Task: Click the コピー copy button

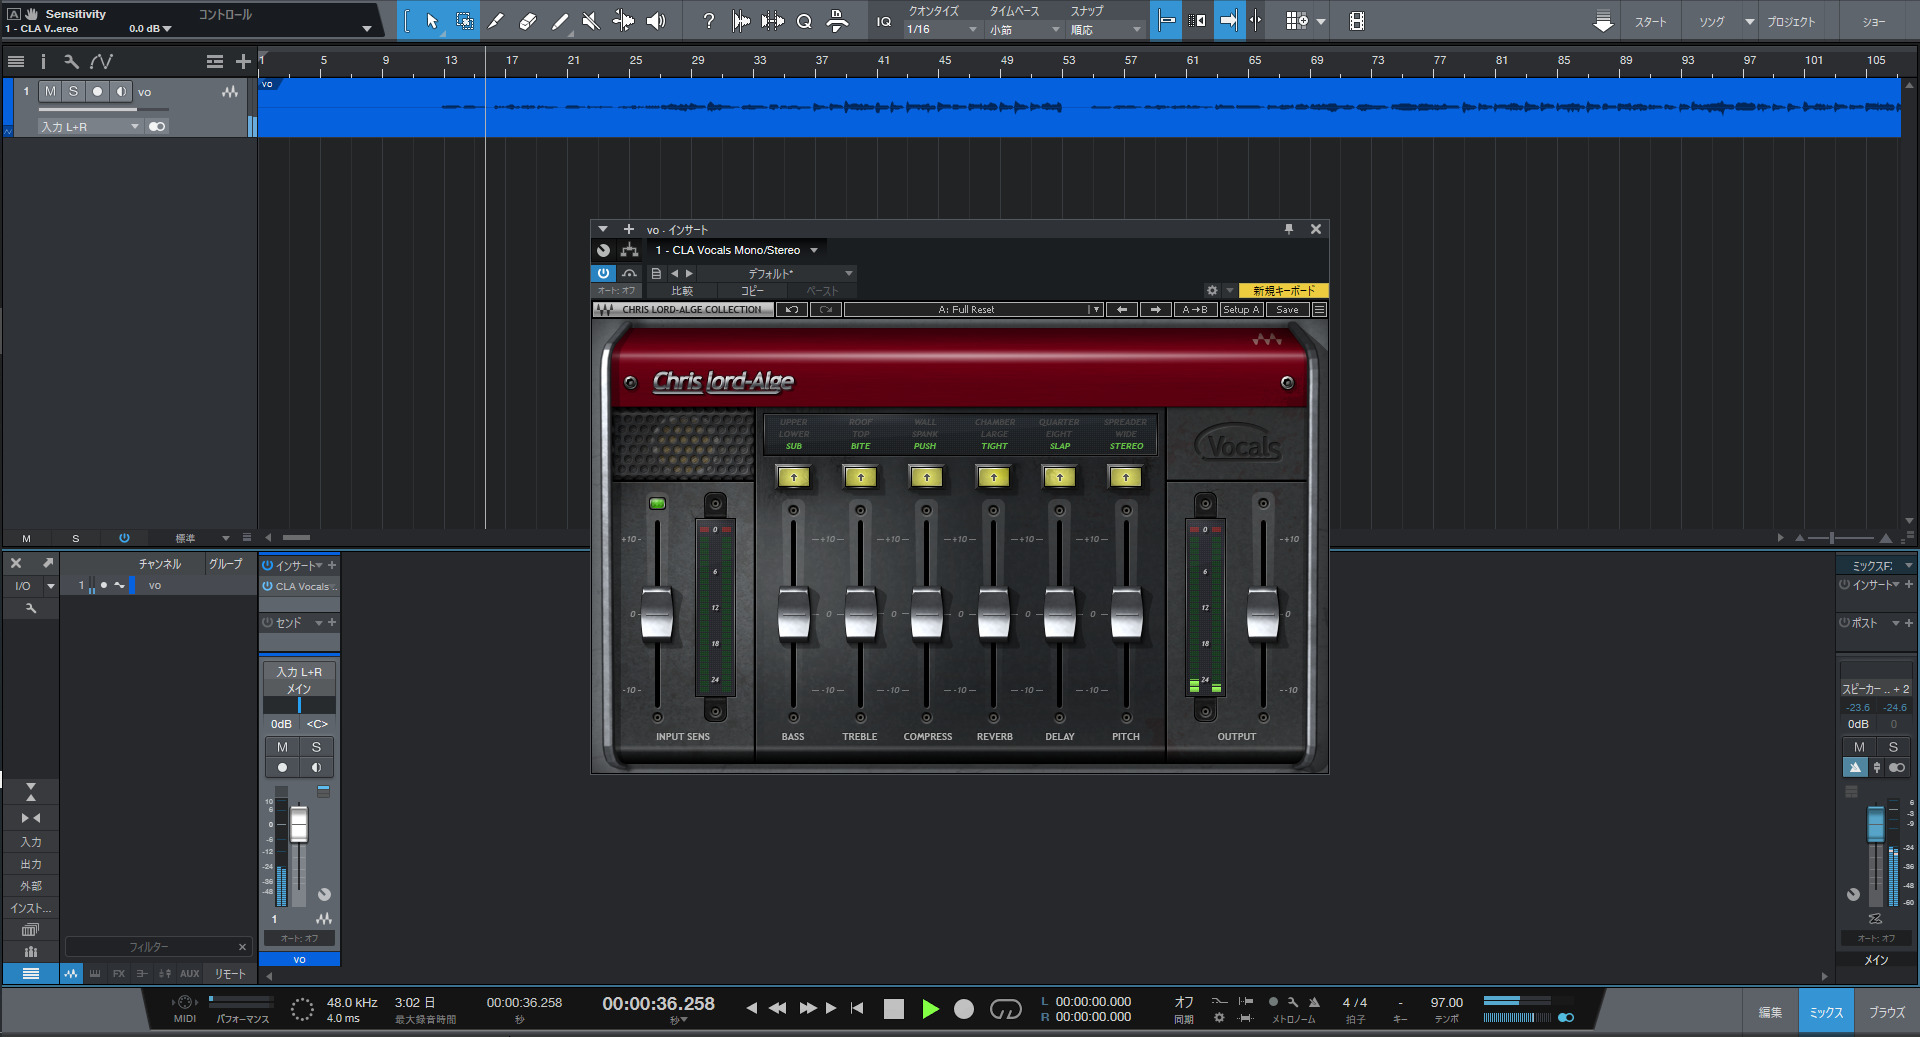Action: point(752,291)
